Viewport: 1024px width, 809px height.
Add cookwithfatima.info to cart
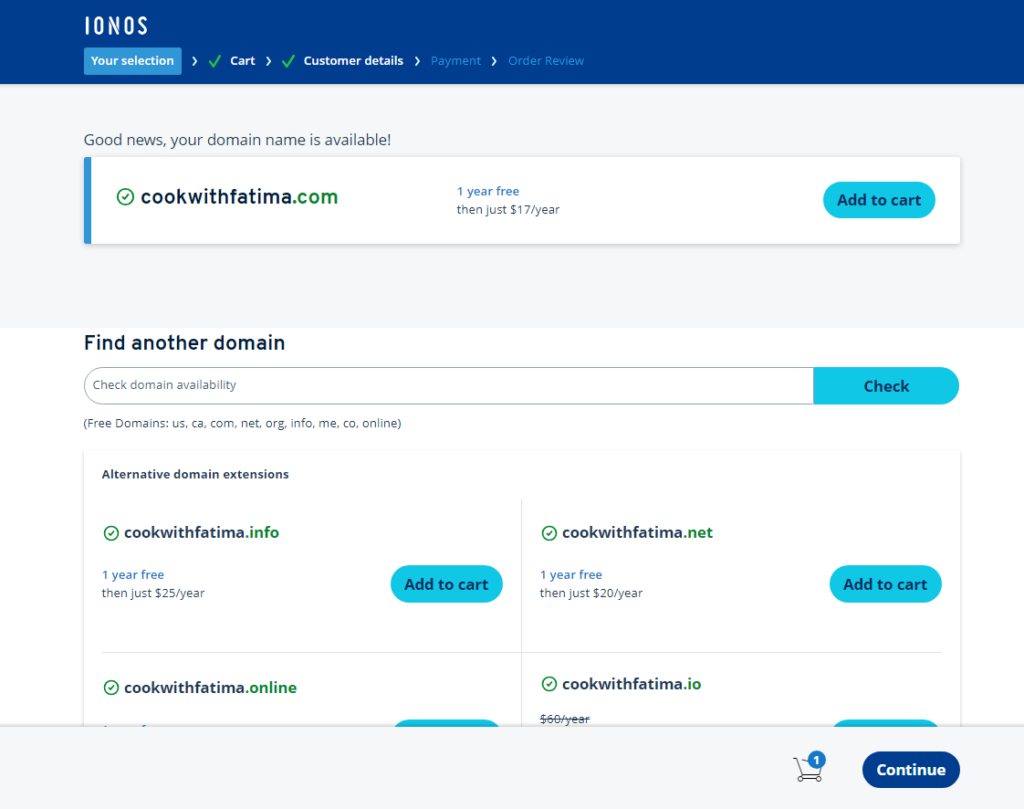[x=446, y=584]
